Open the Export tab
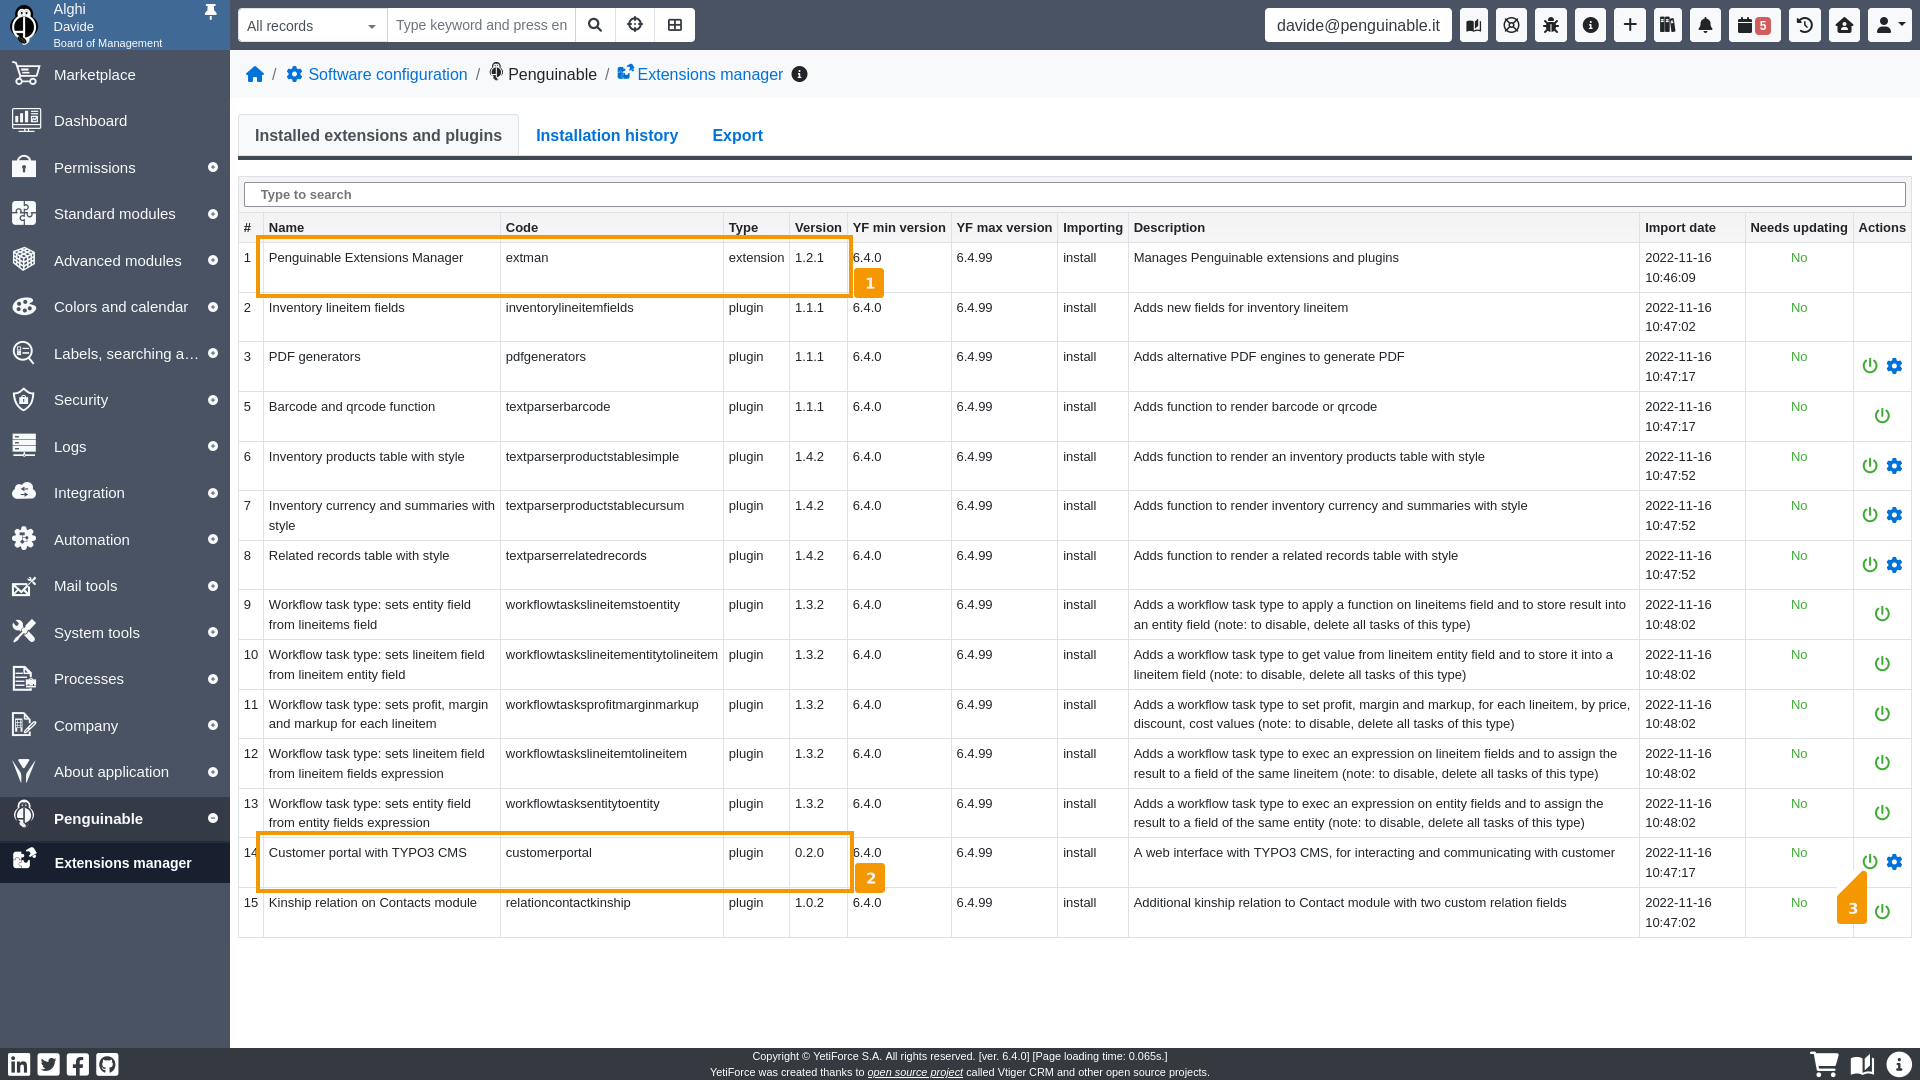The width and height of the screenshot is (1920, 1080). [737, 135]
